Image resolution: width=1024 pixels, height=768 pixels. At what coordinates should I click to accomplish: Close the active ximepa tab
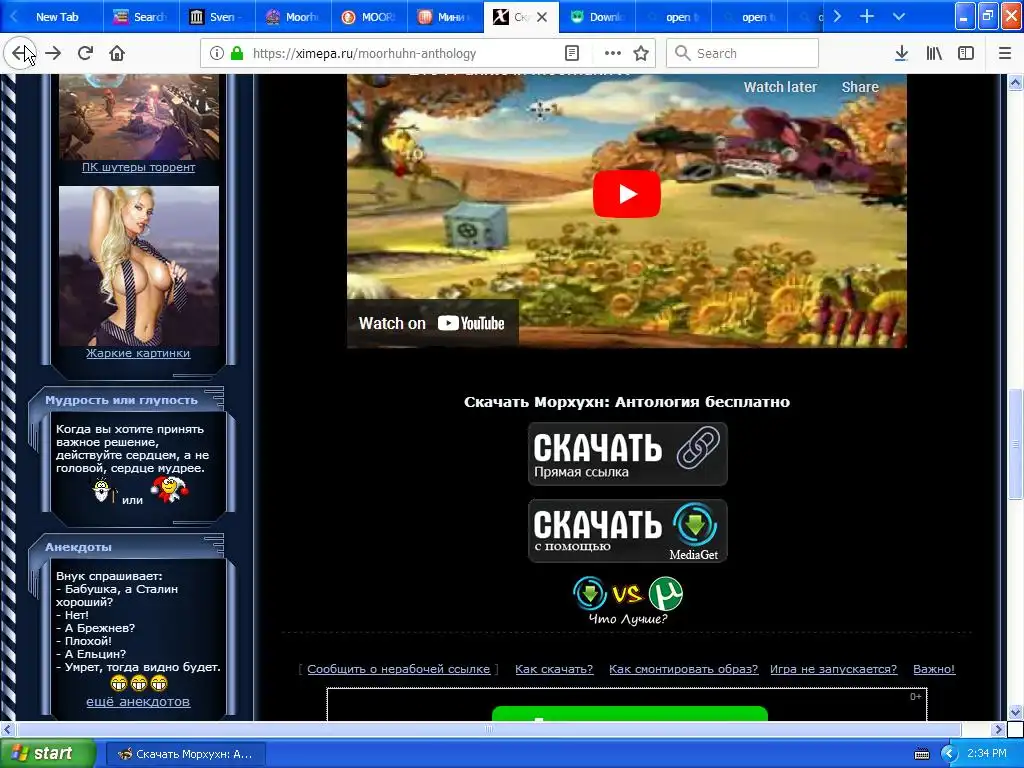click(541, 17)
